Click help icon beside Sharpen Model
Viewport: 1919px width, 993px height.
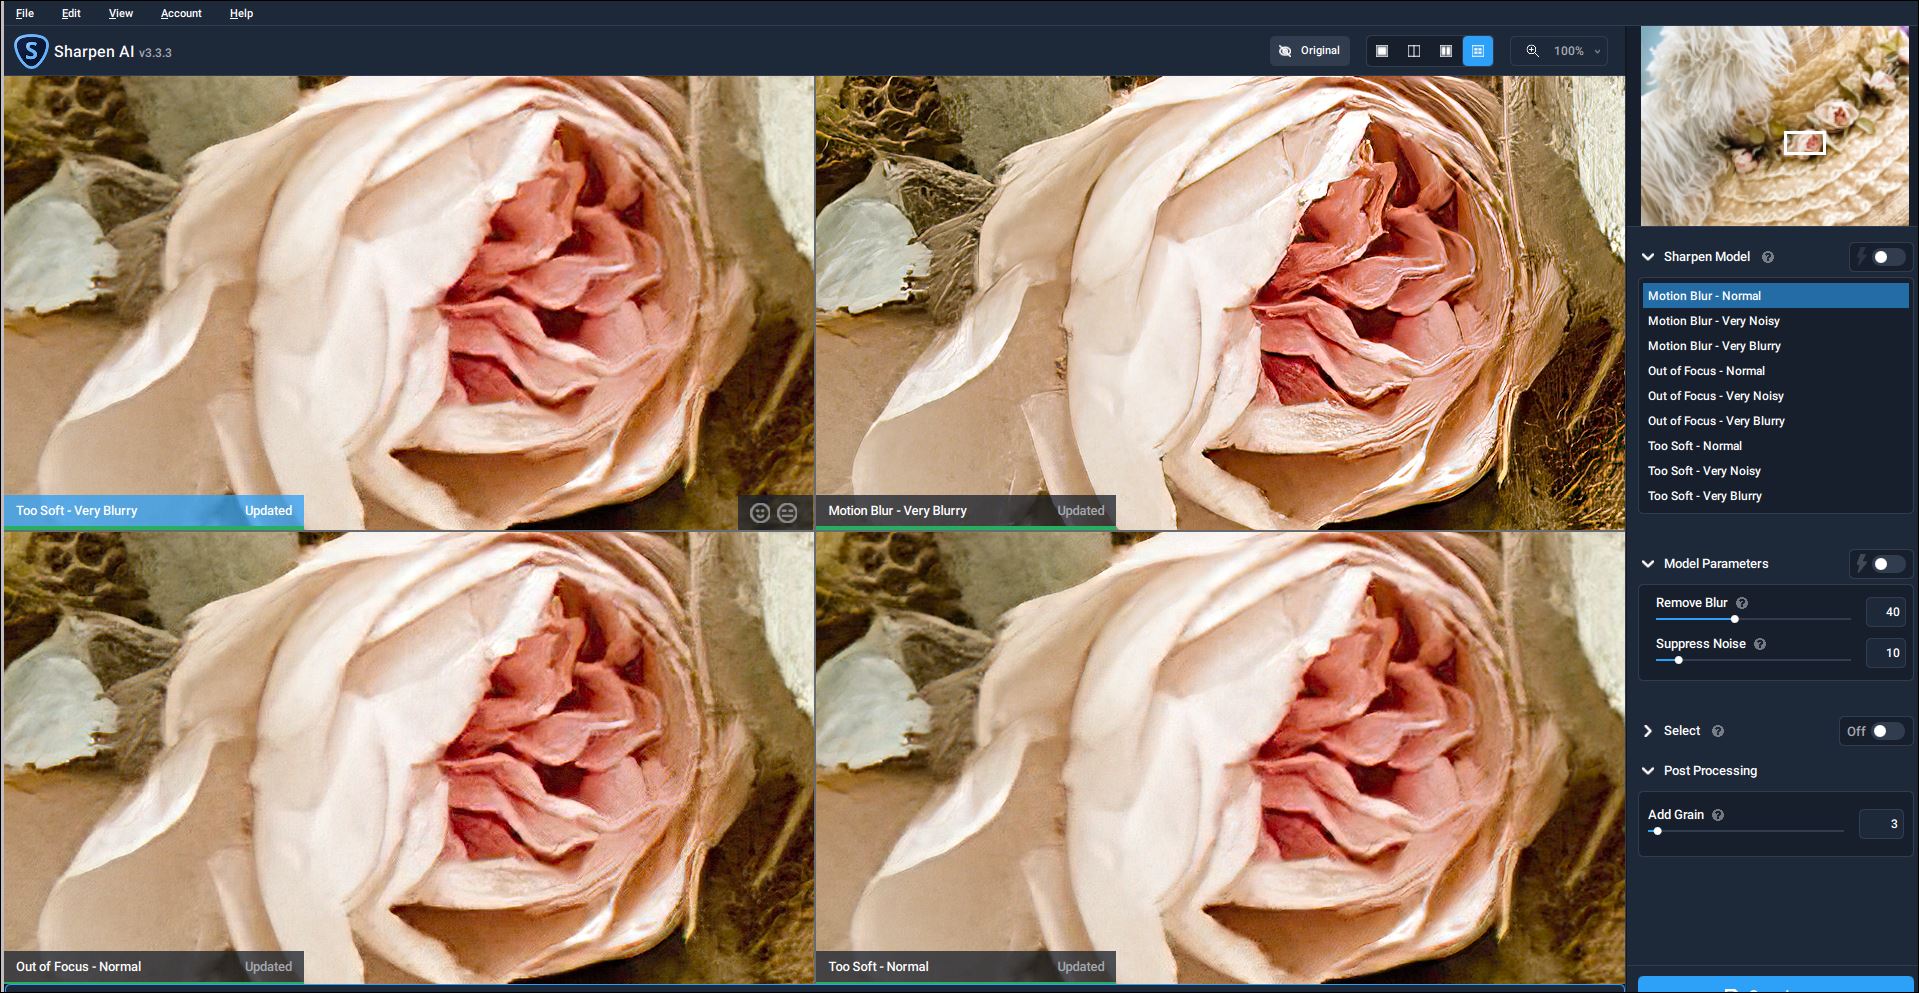tap(1768, 257)
